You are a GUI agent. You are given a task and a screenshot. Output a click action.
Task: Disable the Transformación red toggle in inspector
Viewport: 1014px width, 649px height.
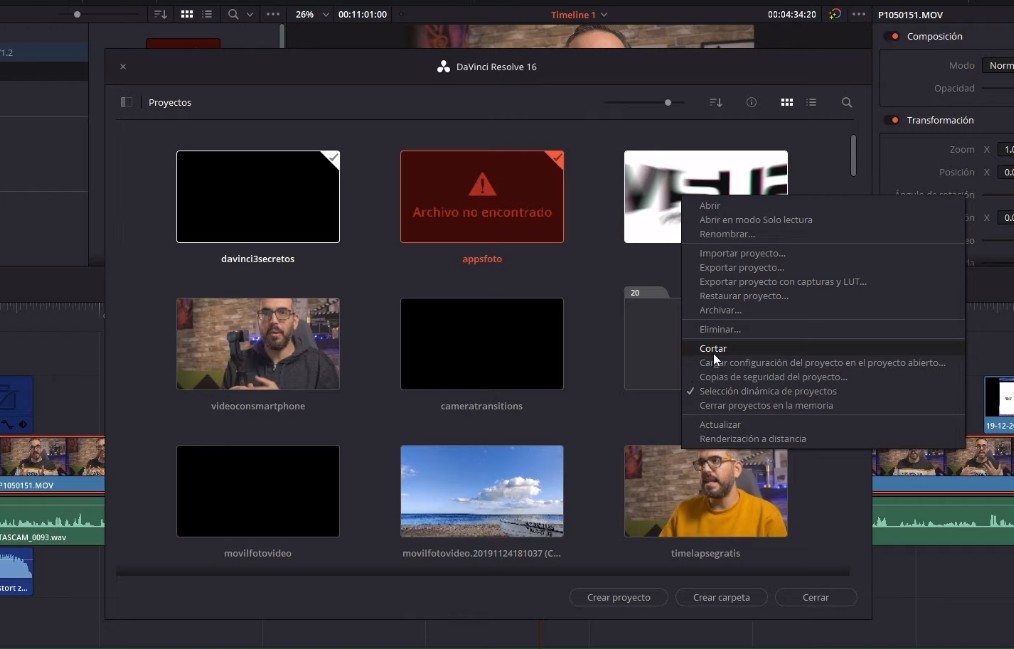893,120
